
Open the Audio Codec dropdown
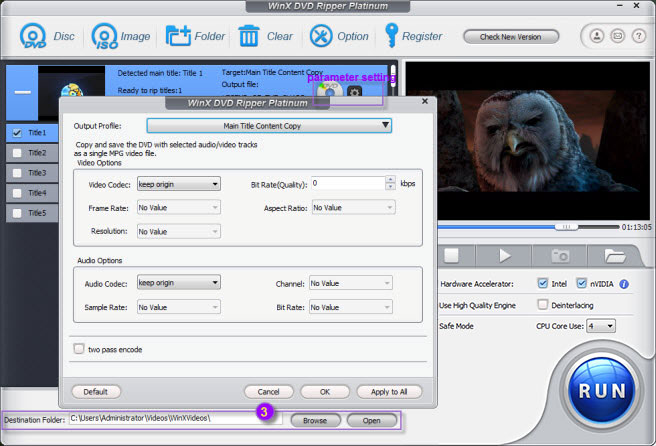179,283
